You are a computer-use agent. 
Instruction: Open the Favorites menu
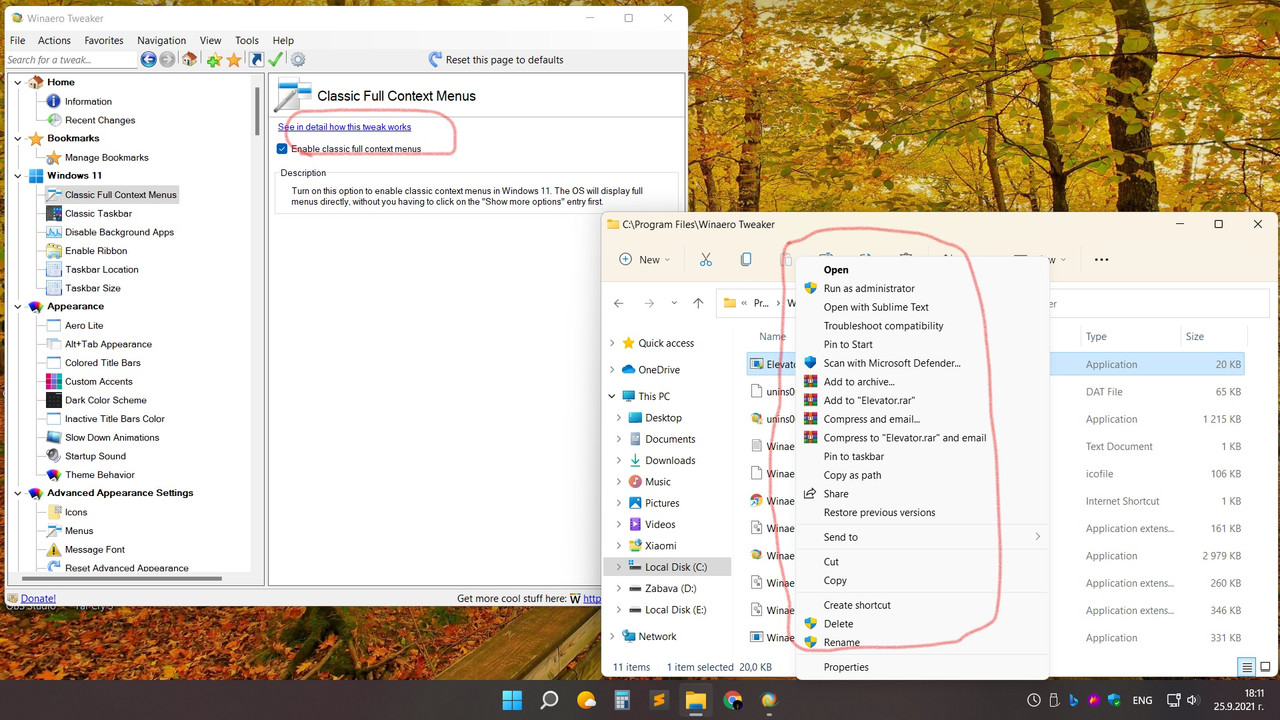[x=104, y=41]
